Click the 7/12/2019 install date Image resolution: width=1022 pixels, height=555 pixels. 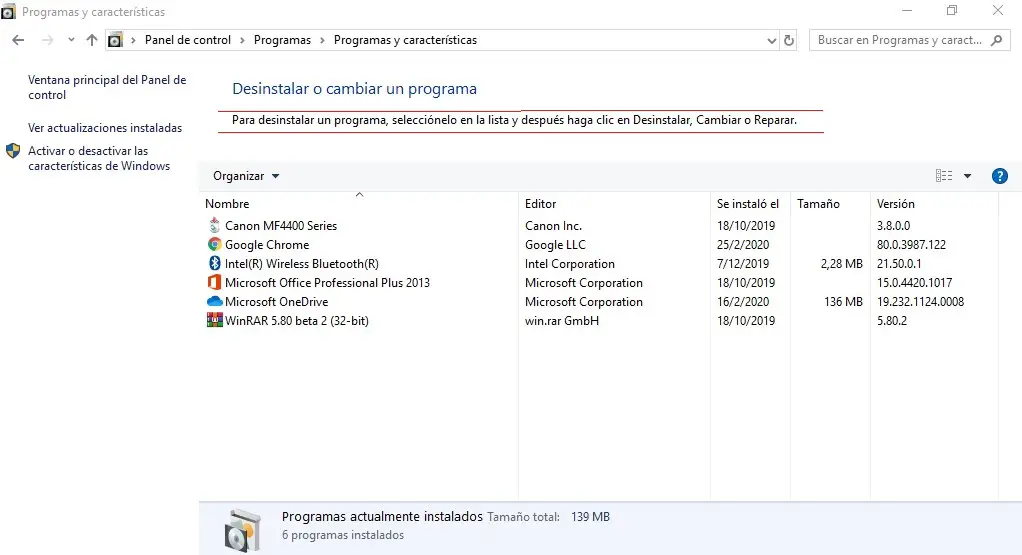(743, 263)
